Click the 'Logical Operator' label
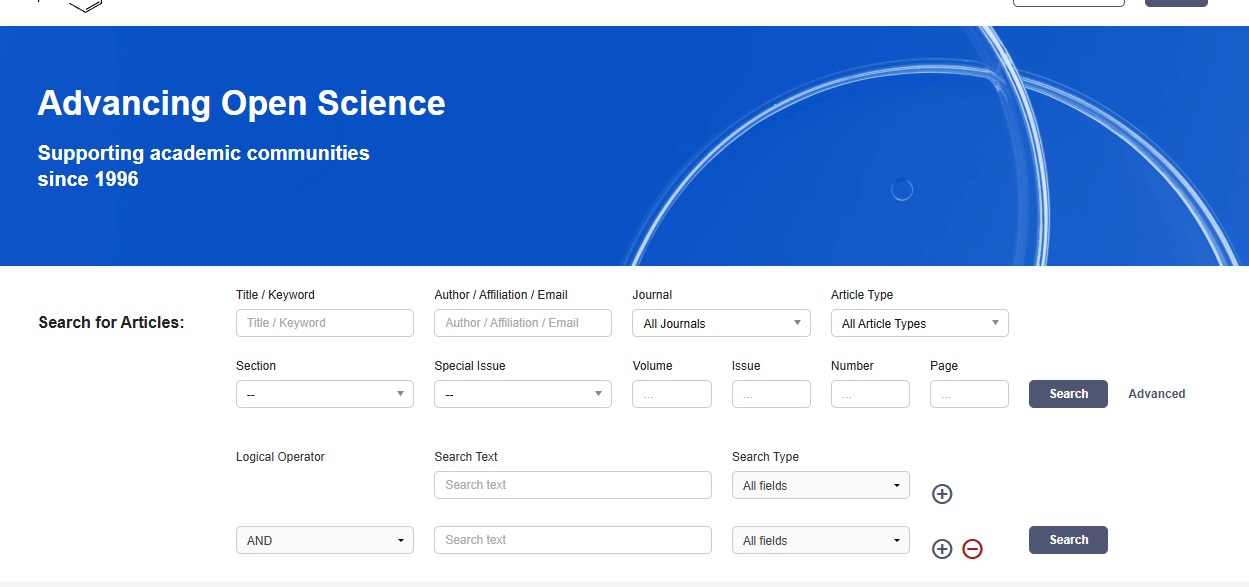Image resolution: width=1249 pixels, height=587 pixels. pos(280,457)
